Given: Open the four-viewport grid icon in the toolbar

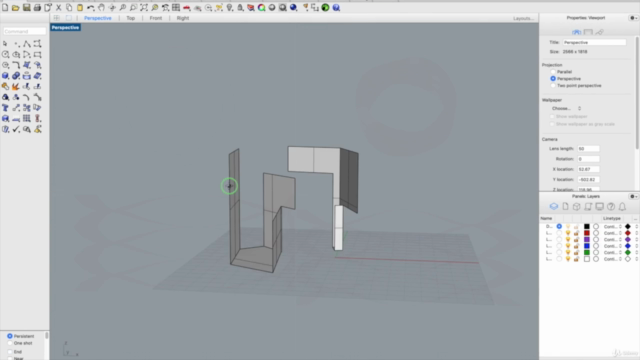Looking at the screenshot, I should click(176, 8).
